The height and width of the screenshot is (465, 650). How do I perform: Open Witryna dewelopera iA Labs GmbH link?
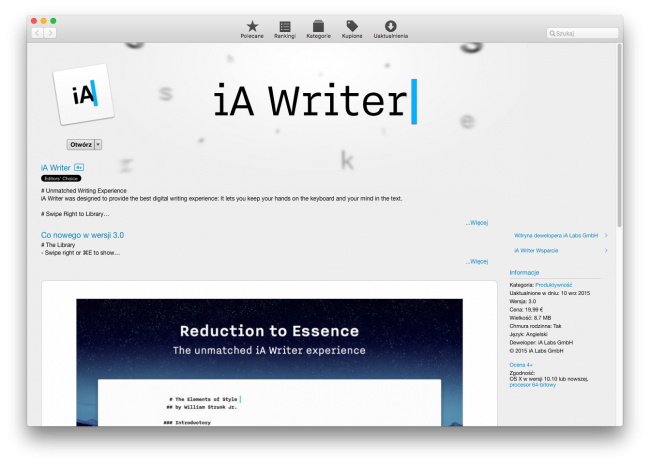(x=556, y=235)
